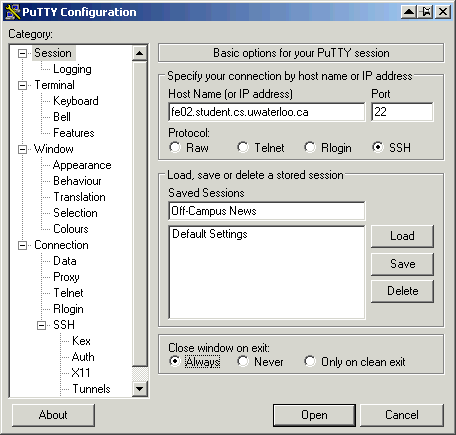456x435 pixels.
Task: Select Only on clean exit option
Action: (x=310, y=361)
